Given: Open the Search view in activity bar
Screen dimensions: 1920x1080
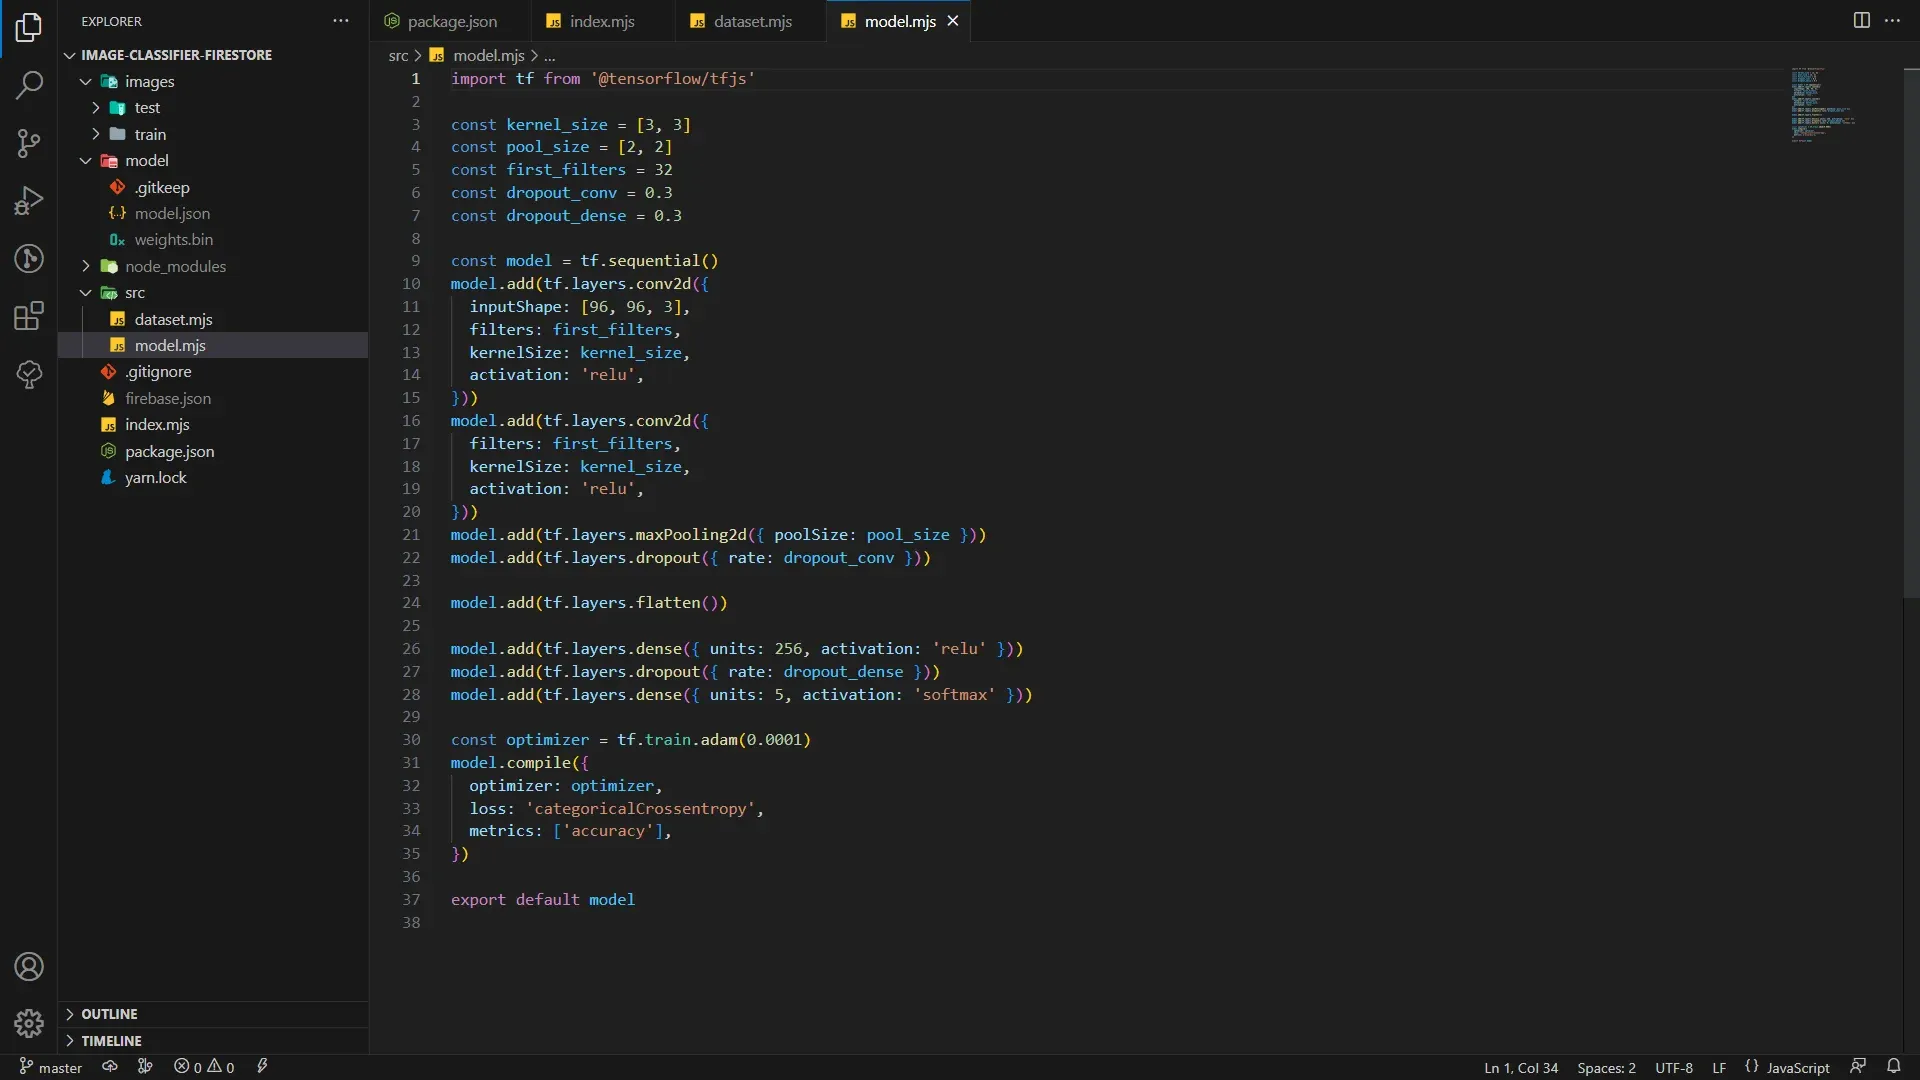Looking at the screenshot, I should (29, 85).
